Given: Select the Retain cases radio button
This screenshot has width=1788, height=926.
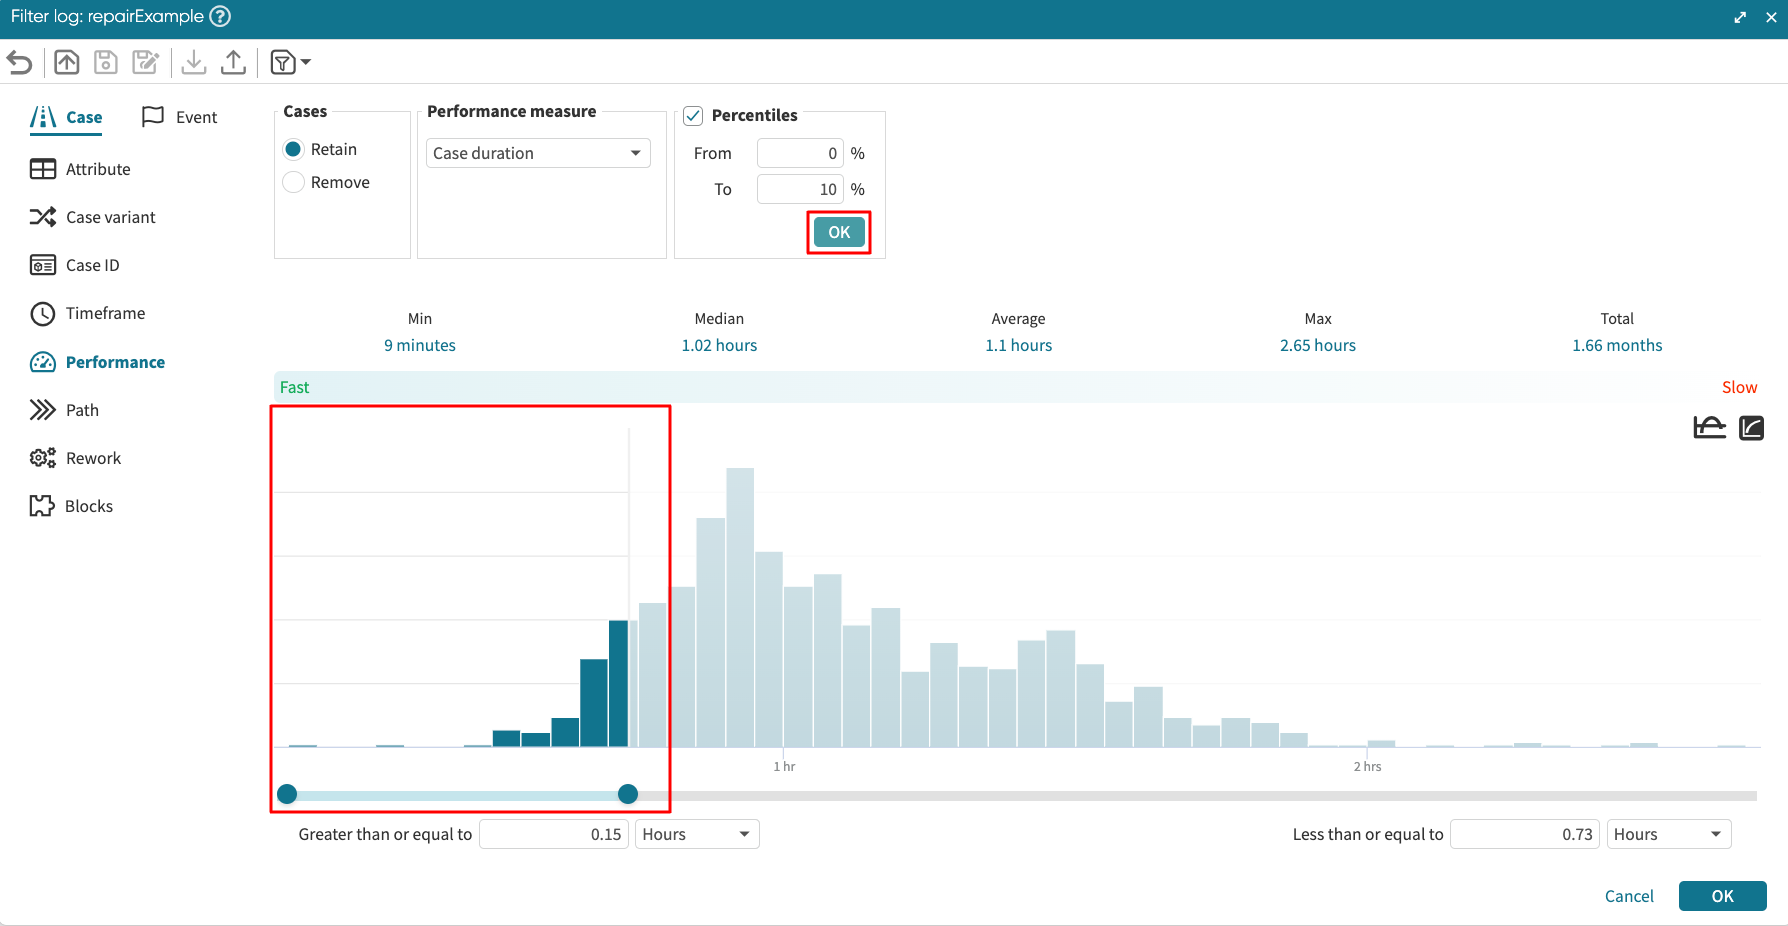Looking at the screenshot, I should (294, 149).
